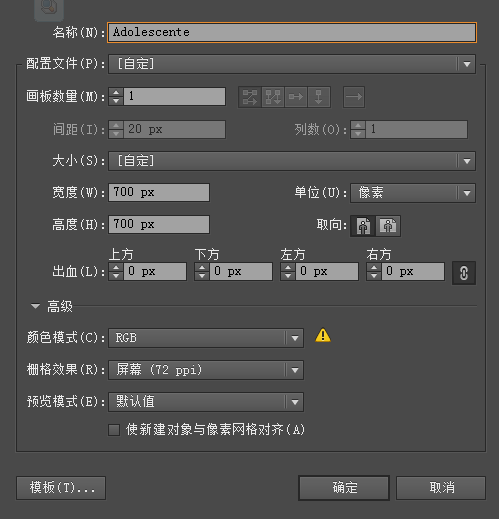Open the 颜色模式 RGB dropdown
Screen dimensions: 499x519
206,338
